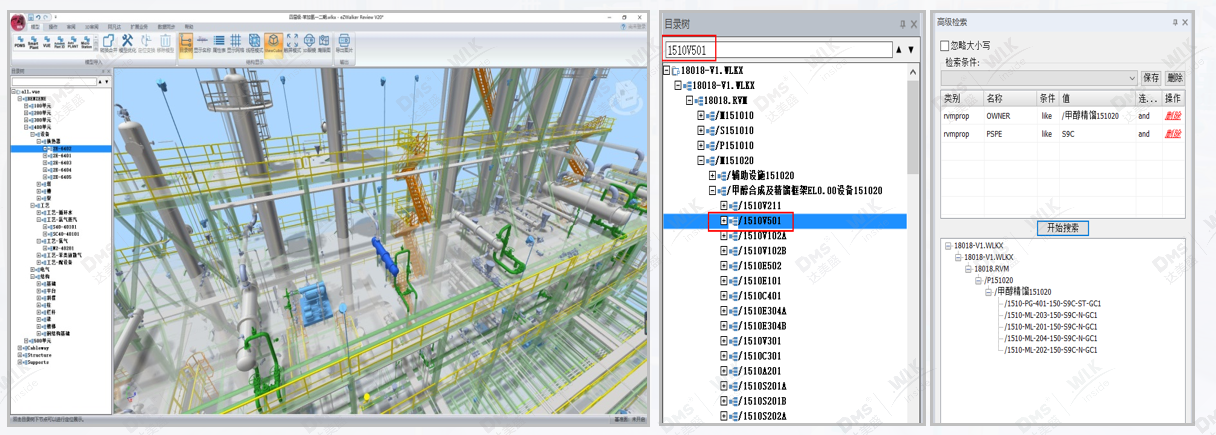Expand the /1510V211 node
This screenshot has width=1216, height=435.
(725, 206)
